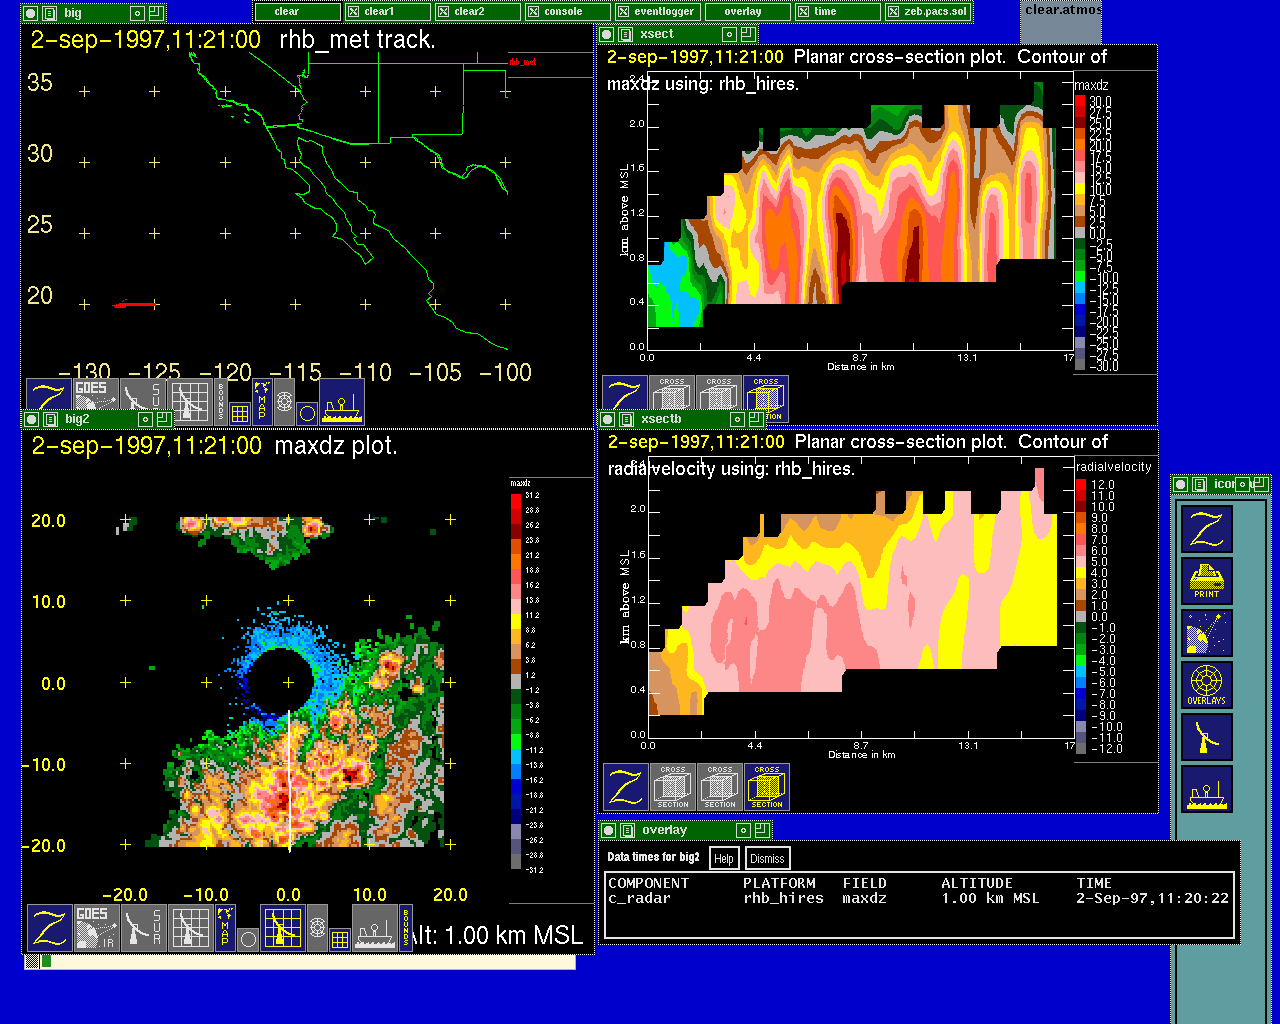Open the MAP overlay icon in big2 toolbar

tap(225, 928)
